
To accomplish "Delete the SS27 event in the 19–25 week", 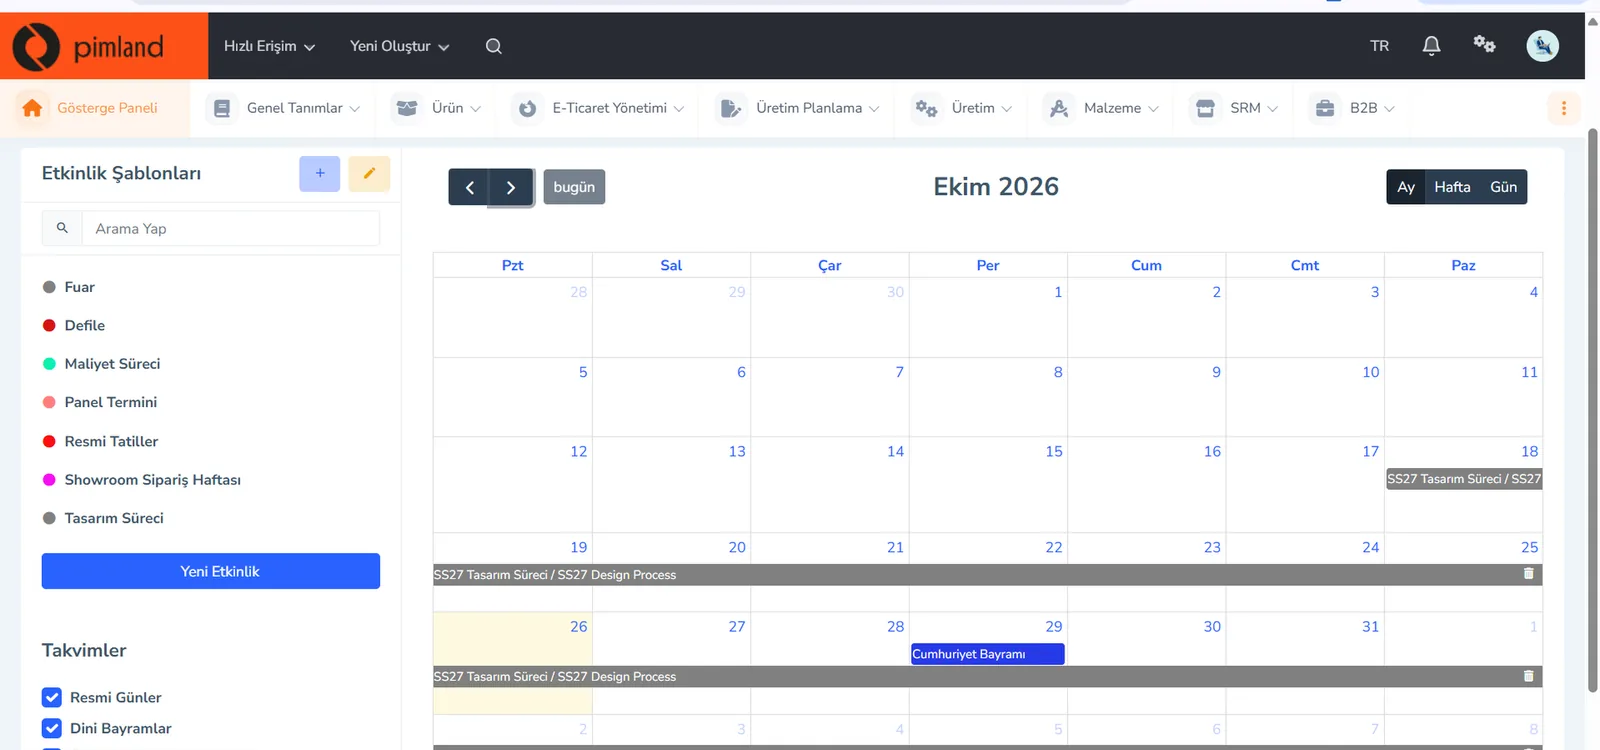I will point(1528,574).
